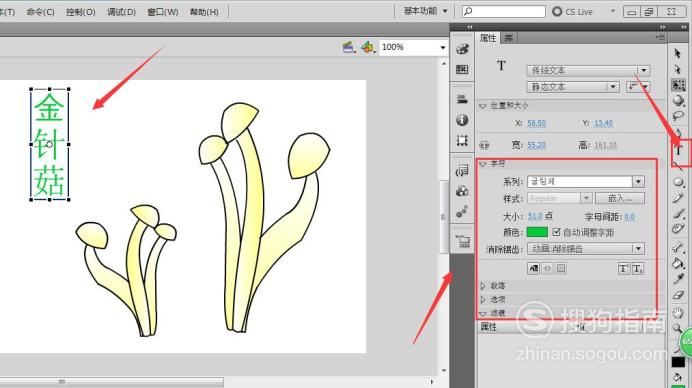Viewport: 692px width, 388px height.
Task: Select the Text tool
Action: point(678,151)
